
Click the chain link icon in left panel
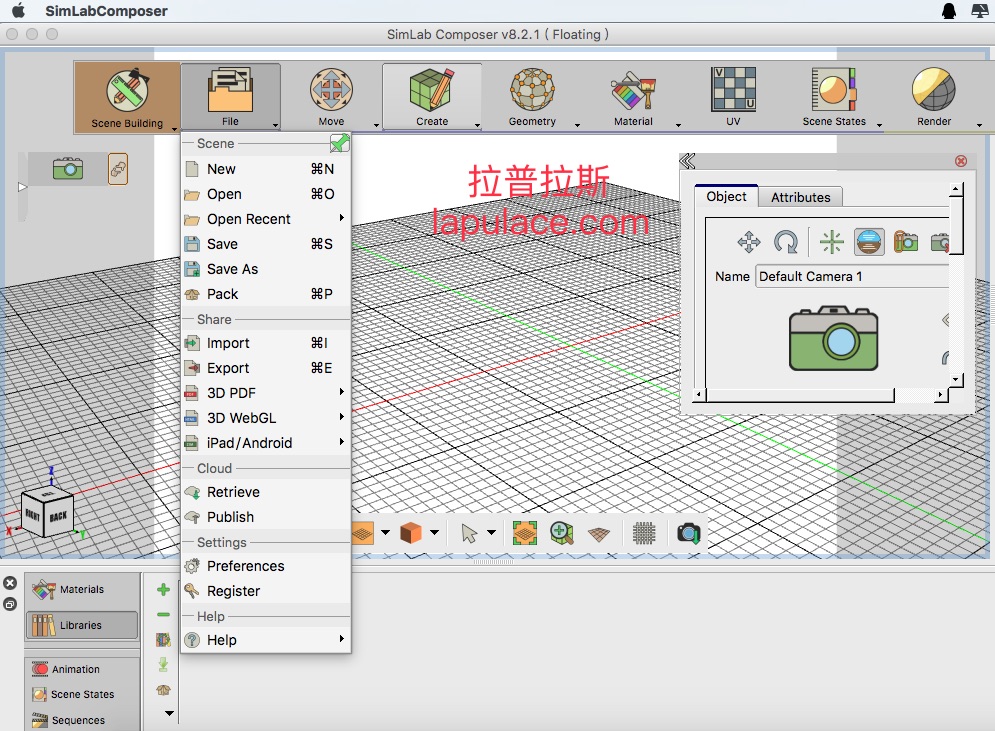coord(118,169)
